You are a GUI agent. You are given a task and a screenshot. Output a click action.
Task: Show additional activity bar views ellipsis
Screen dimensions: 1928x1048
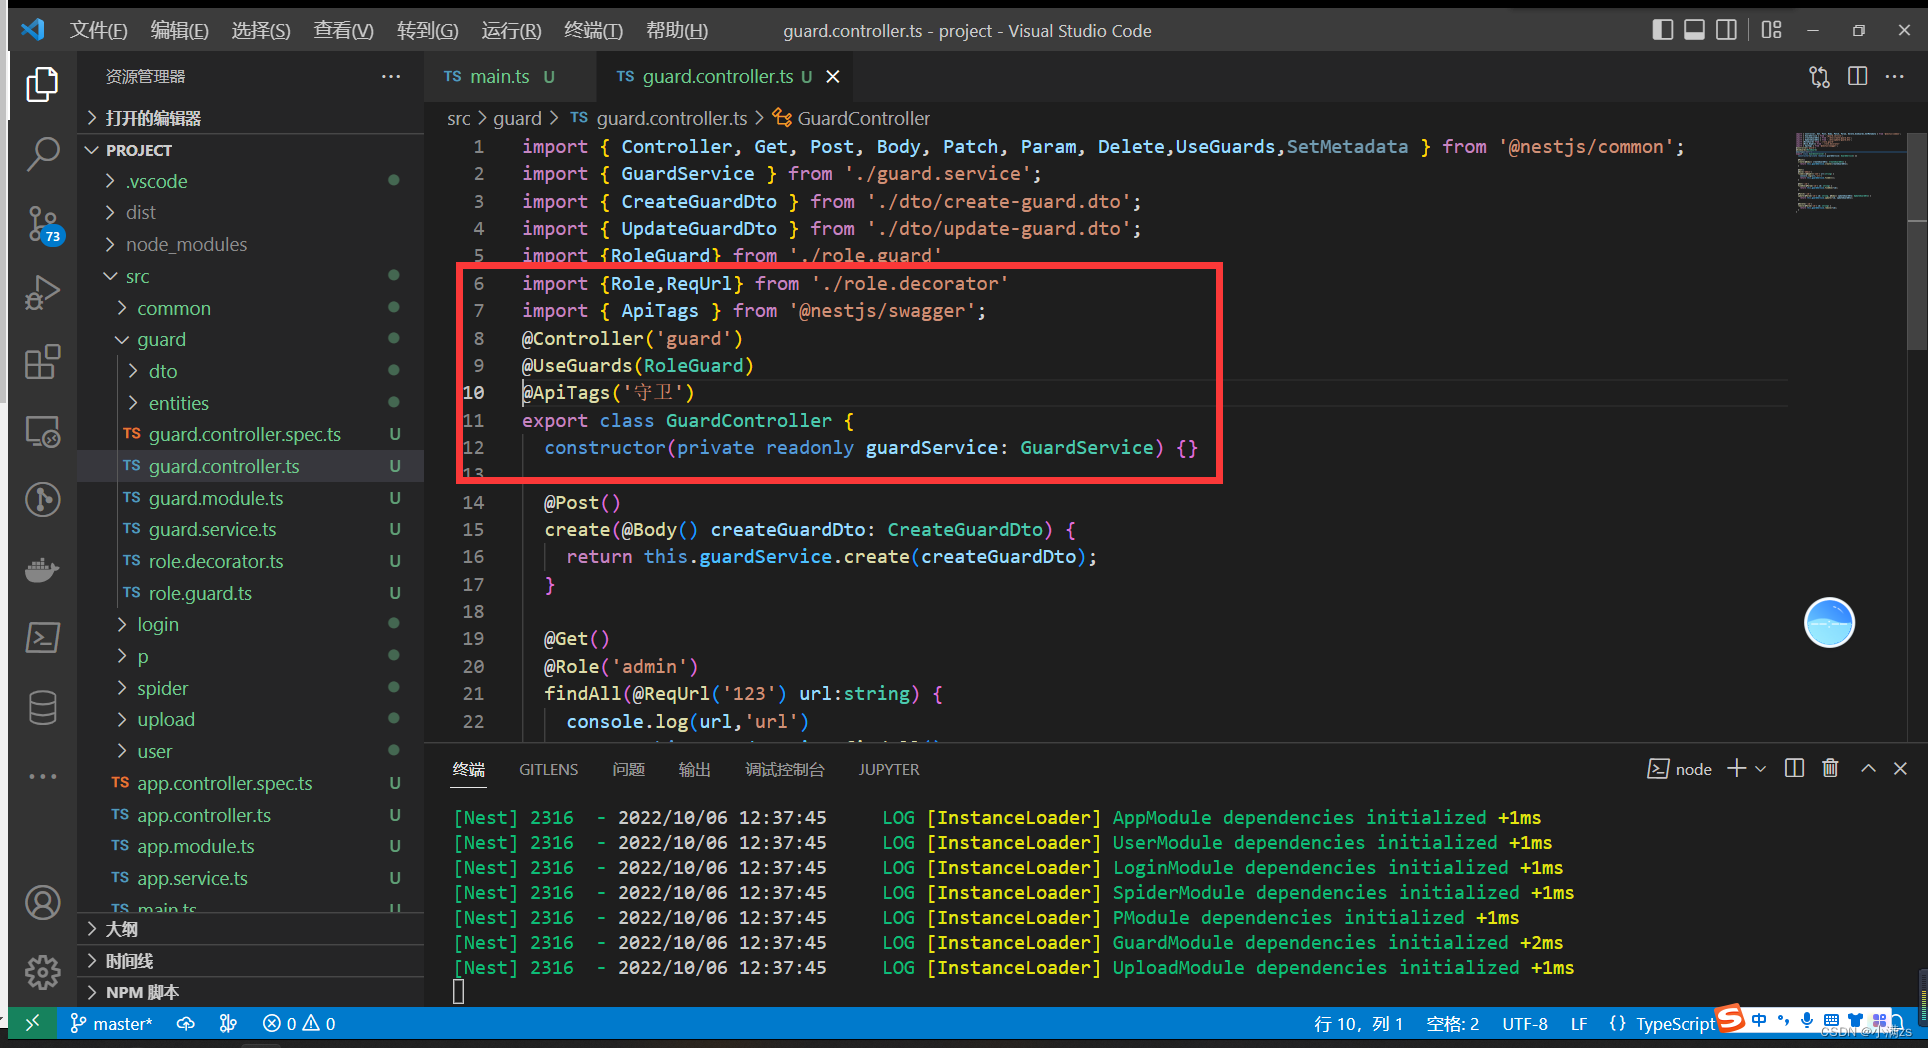(42, 776)
